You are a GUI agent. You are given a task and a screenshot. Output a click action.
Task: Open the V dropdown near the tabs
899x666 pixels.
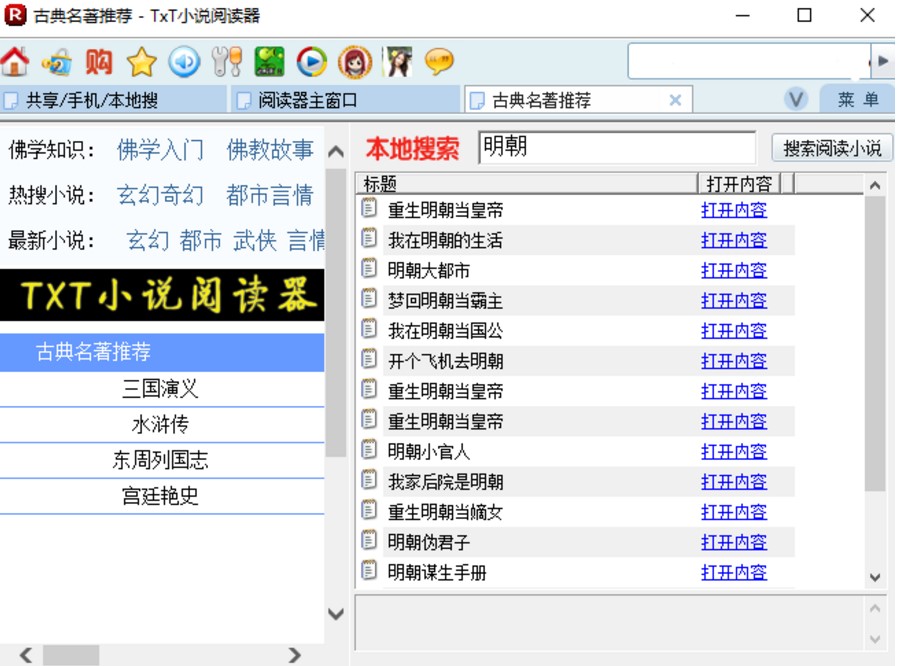(x=795, y=100)
